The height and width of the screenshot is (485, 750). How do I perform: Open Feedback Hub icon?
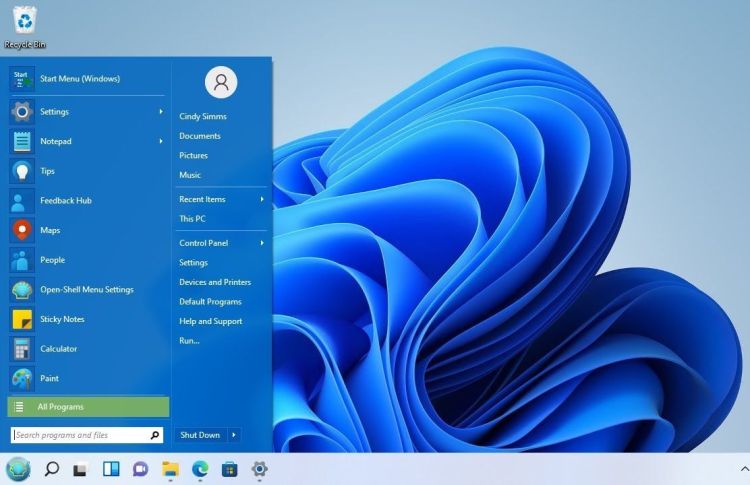[22, 201]
